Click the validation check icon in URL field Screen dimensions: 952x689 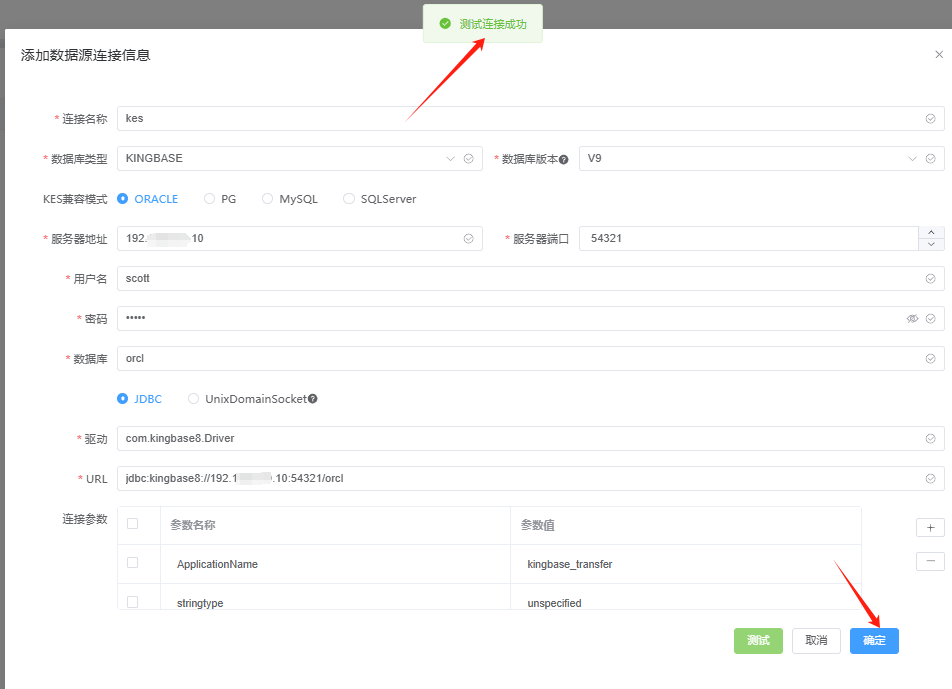pyautogui.click(x=930, y=479)
